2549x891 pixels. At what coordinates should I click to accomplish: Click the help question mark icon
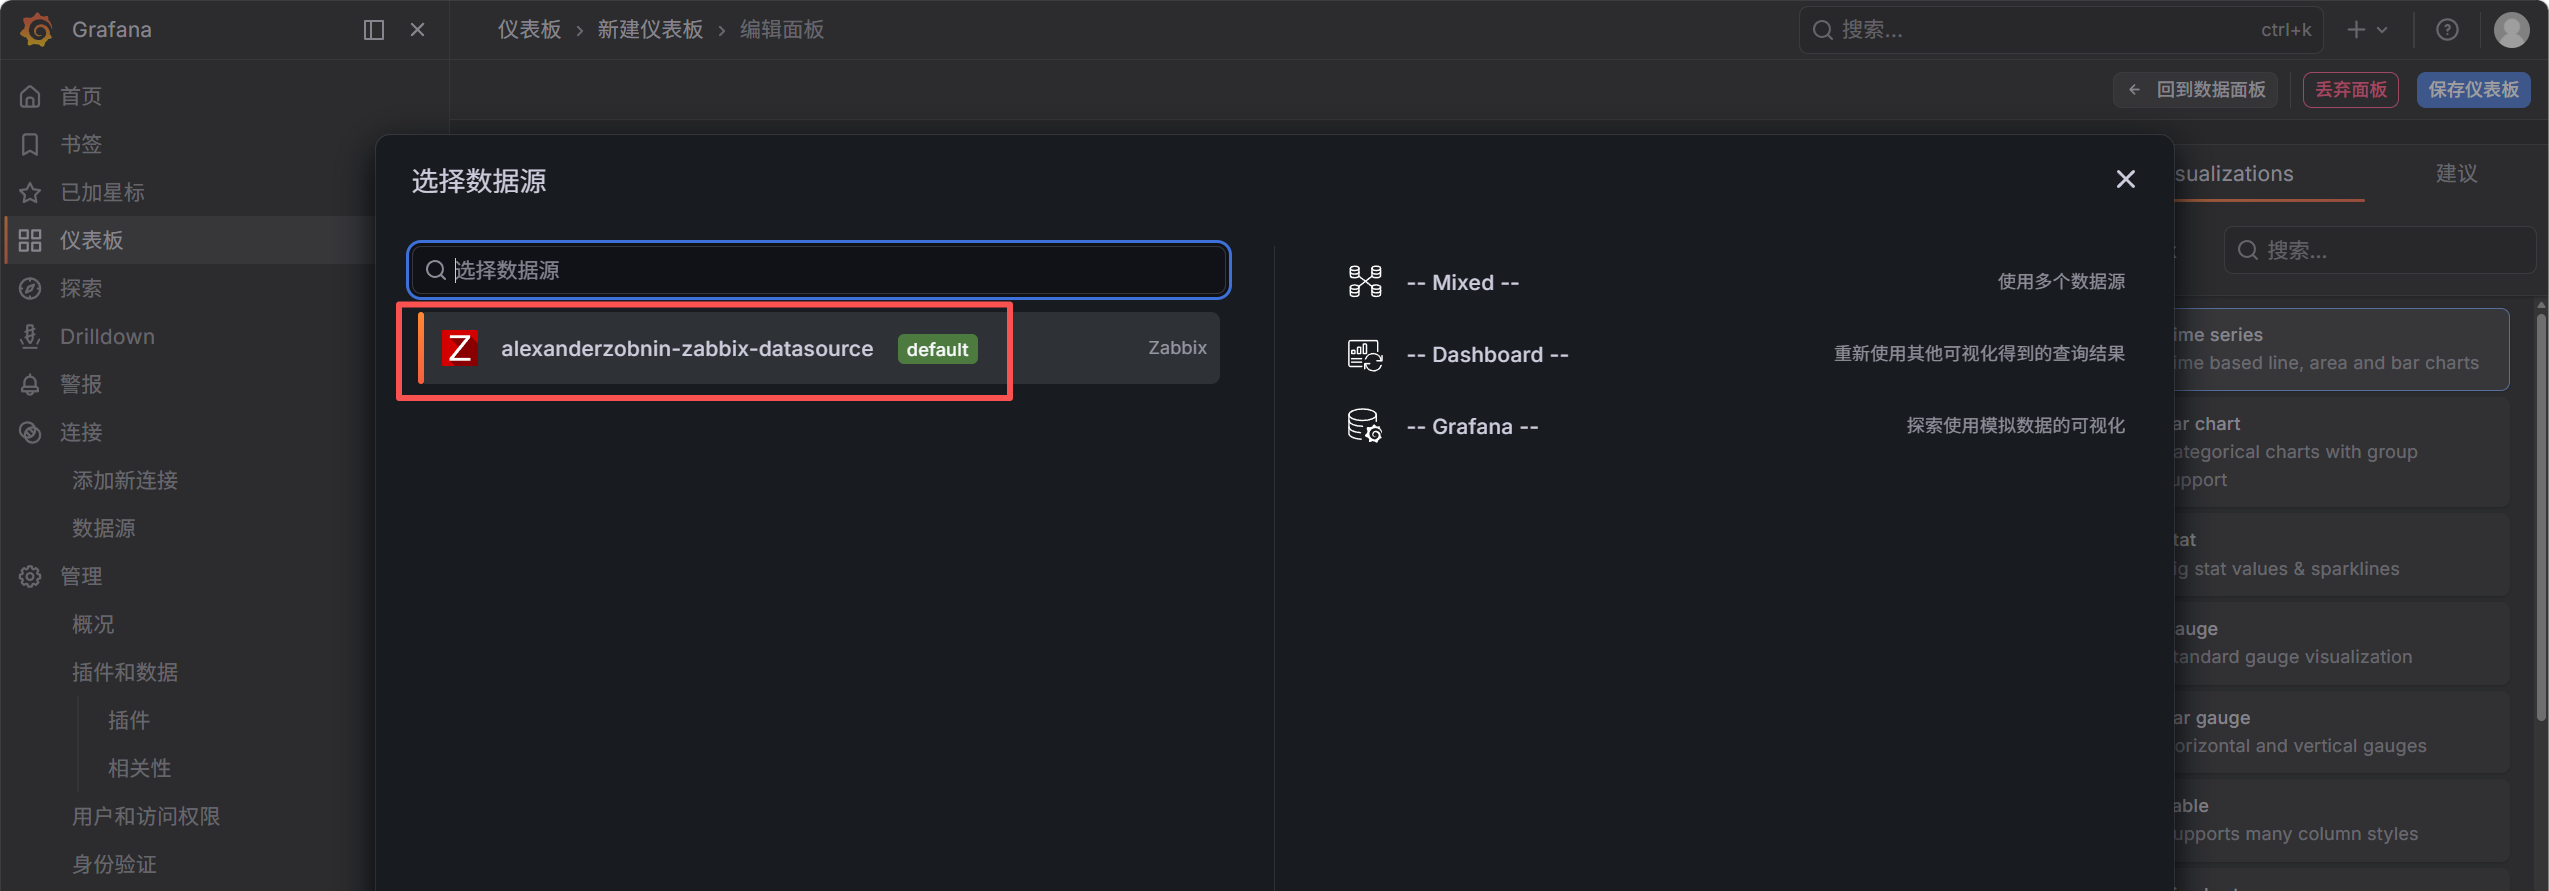pyautogui.click(x=2447, y=30)
